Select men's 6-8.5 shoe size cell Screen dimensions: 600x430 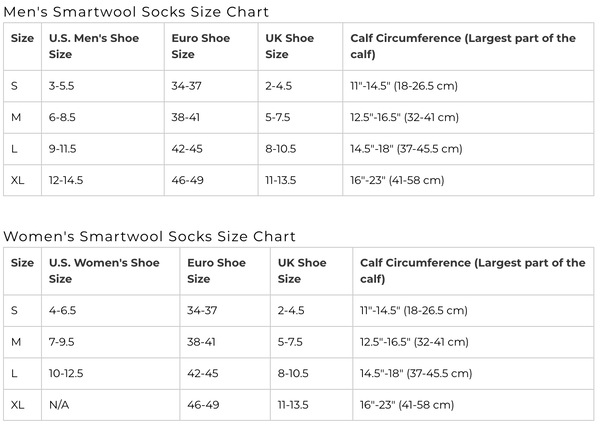point(62,117)
